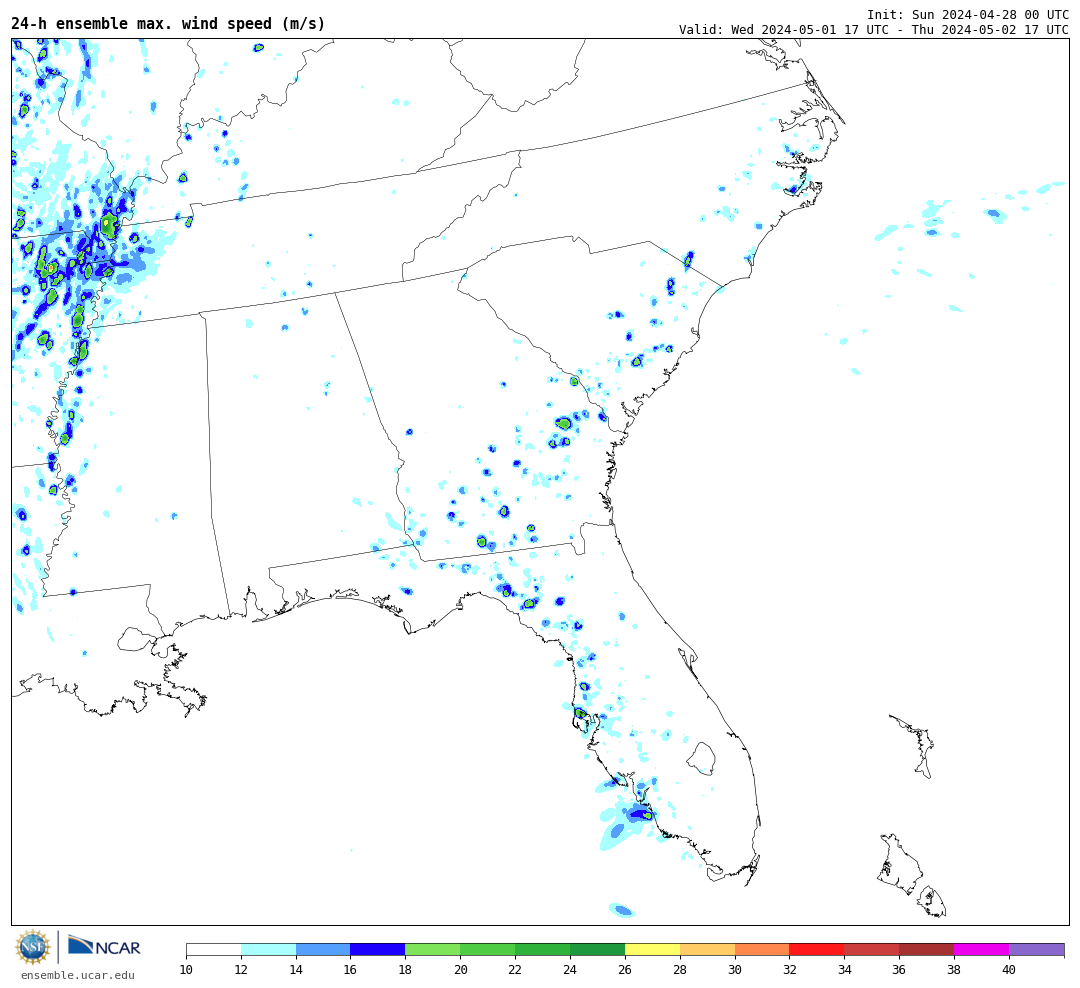1080x988 pixels.
Task: Click the colorbar tick label 26
Action: point(625,970)
